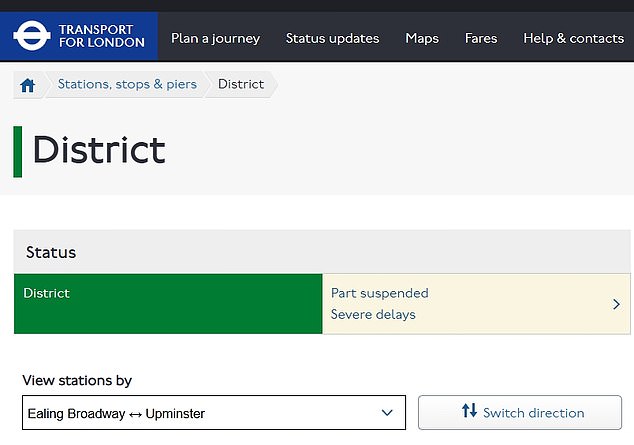Image resolution: width=634 pixels, height=445 pixels.
Task: Open the Ealing Broadway ↔ Upminster dropdown
Action: point(214,413)
